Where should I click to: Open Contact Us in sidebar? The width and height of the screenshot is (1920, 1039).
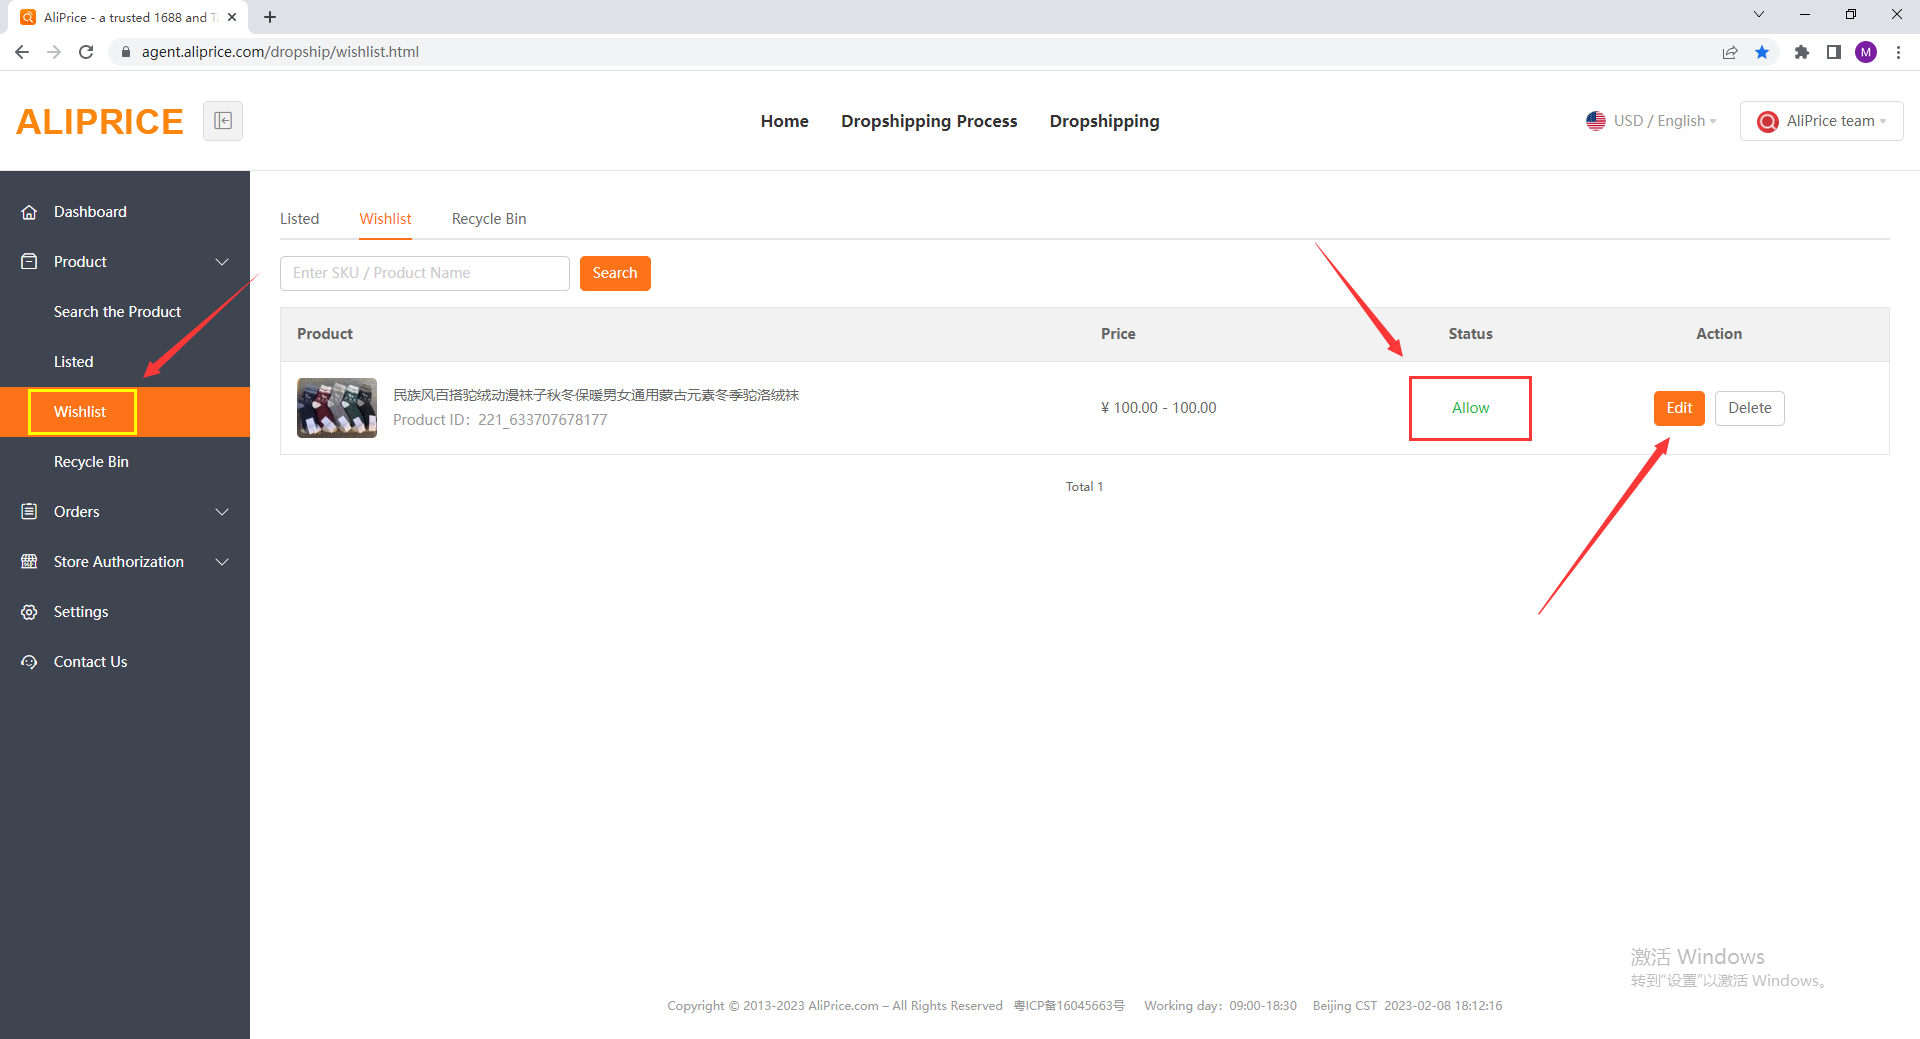tap(91, 662)
